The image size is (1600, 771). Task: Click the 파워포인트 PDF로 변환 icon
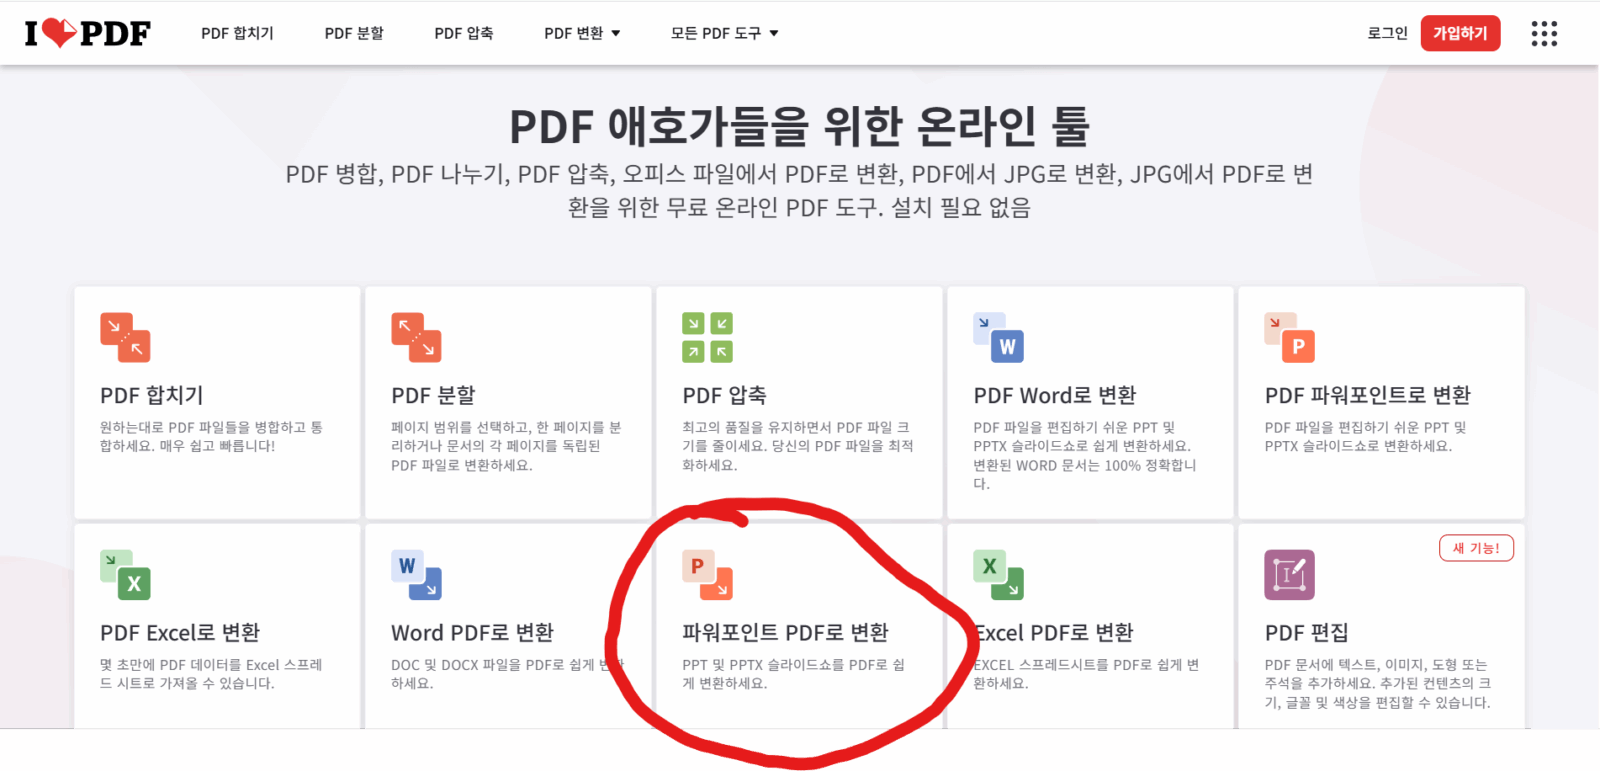707,574
